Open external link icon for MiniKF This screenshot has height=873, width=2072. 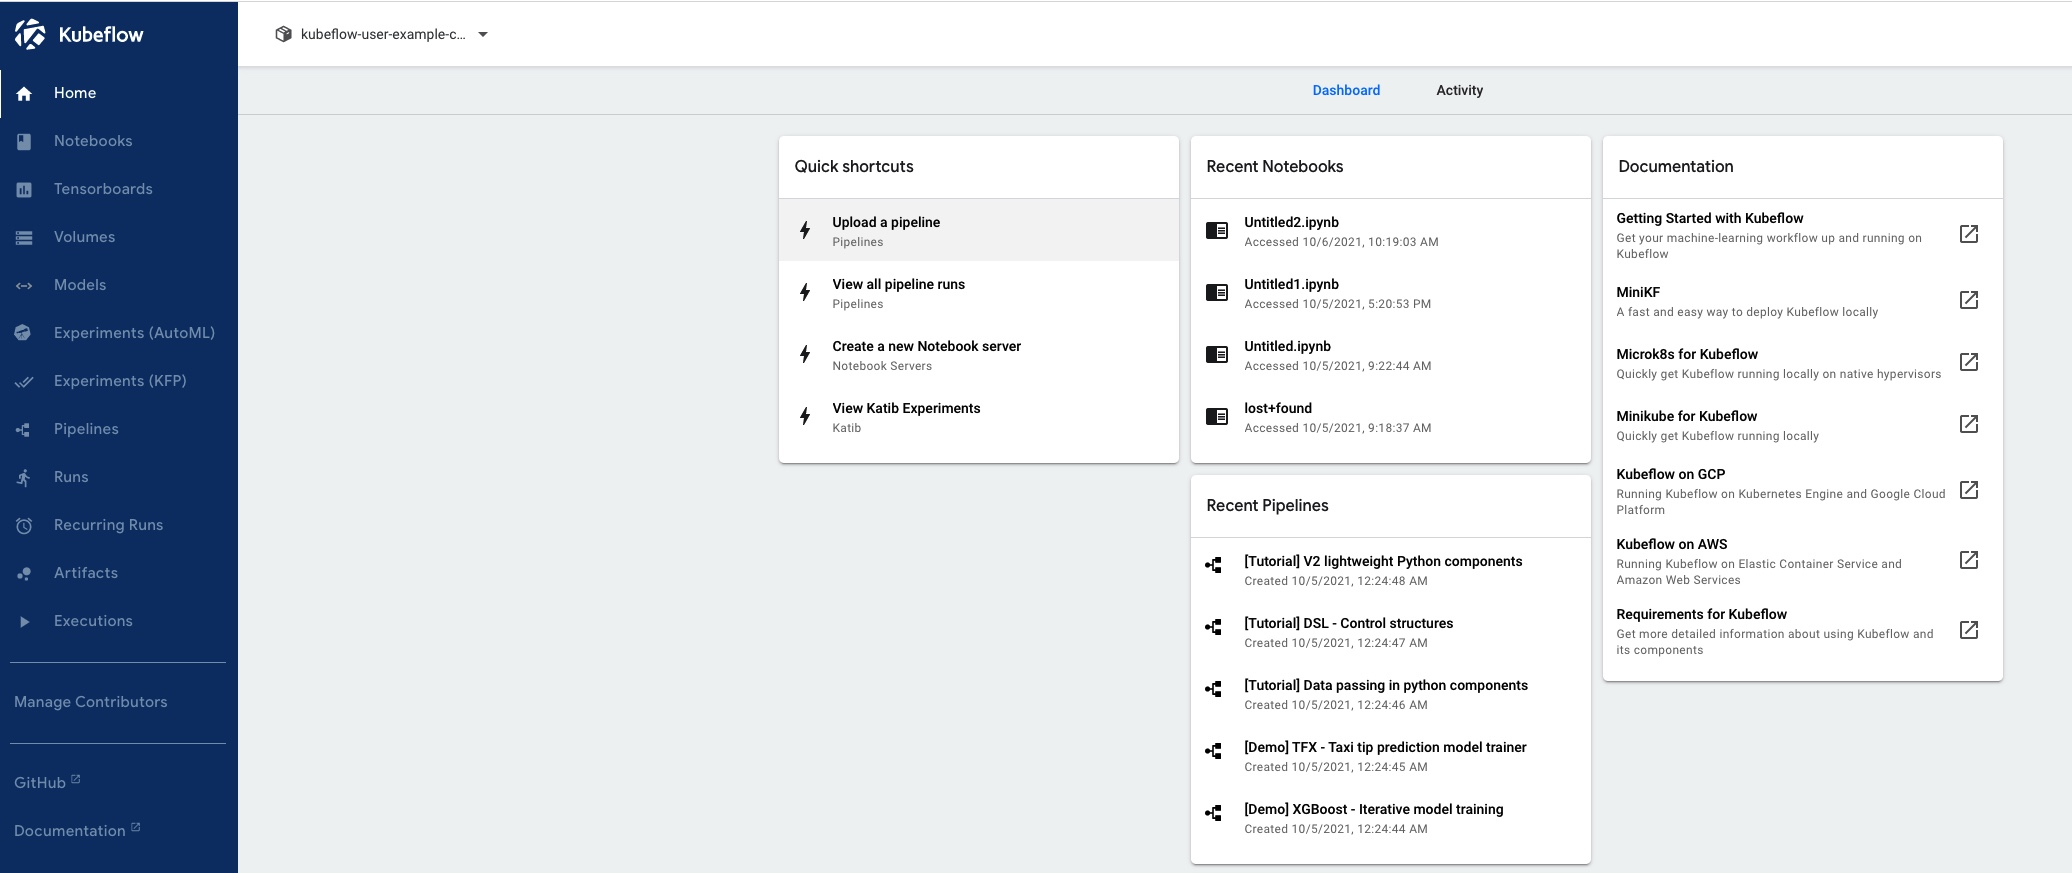point(1969,300)
